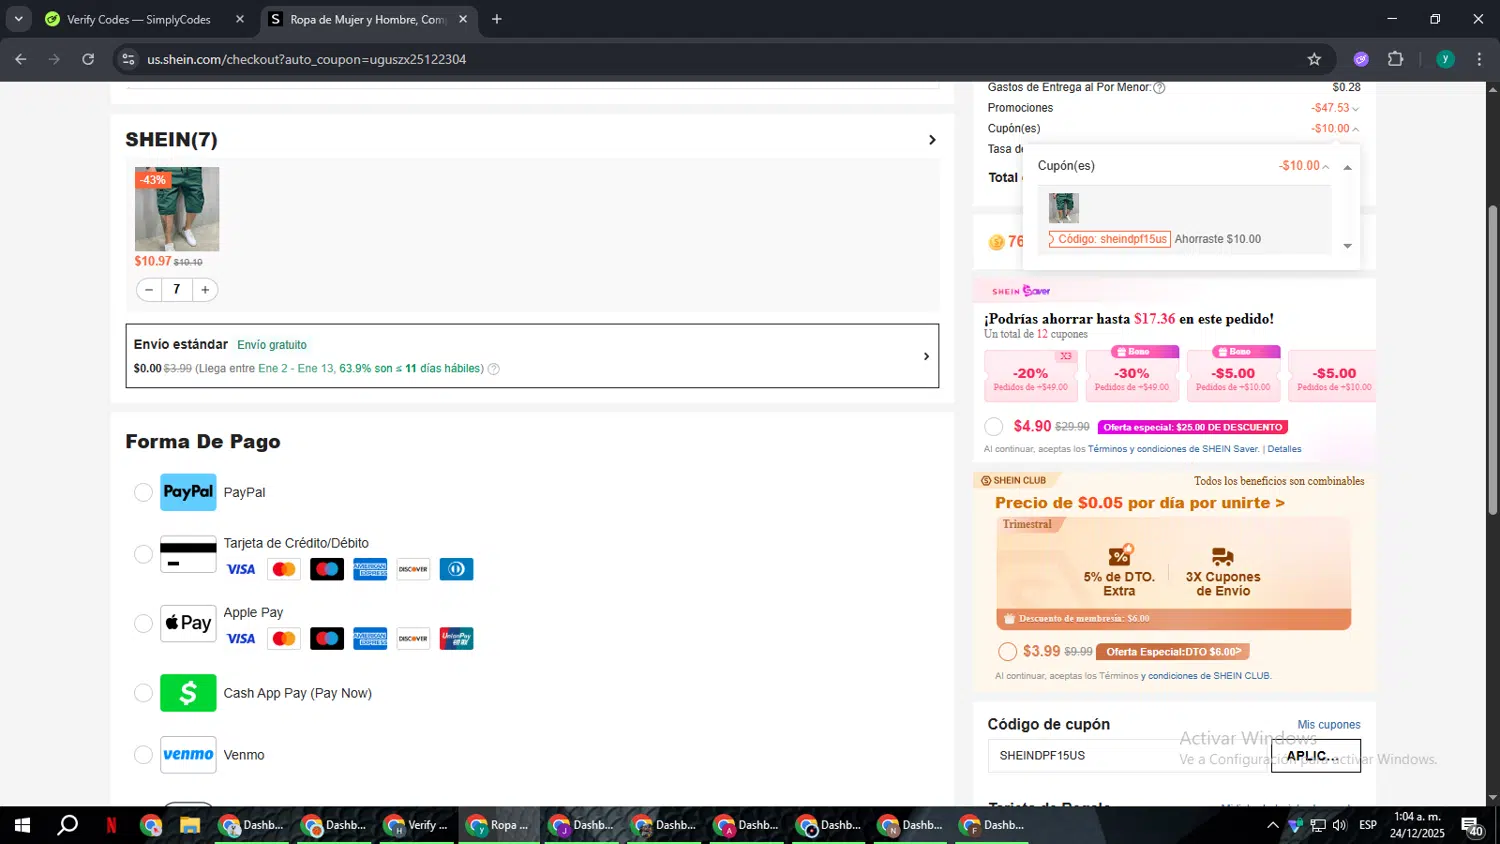Switch to Verify Codes SimplyCodes tab
1500x844 pixels.
click(138, 19)
